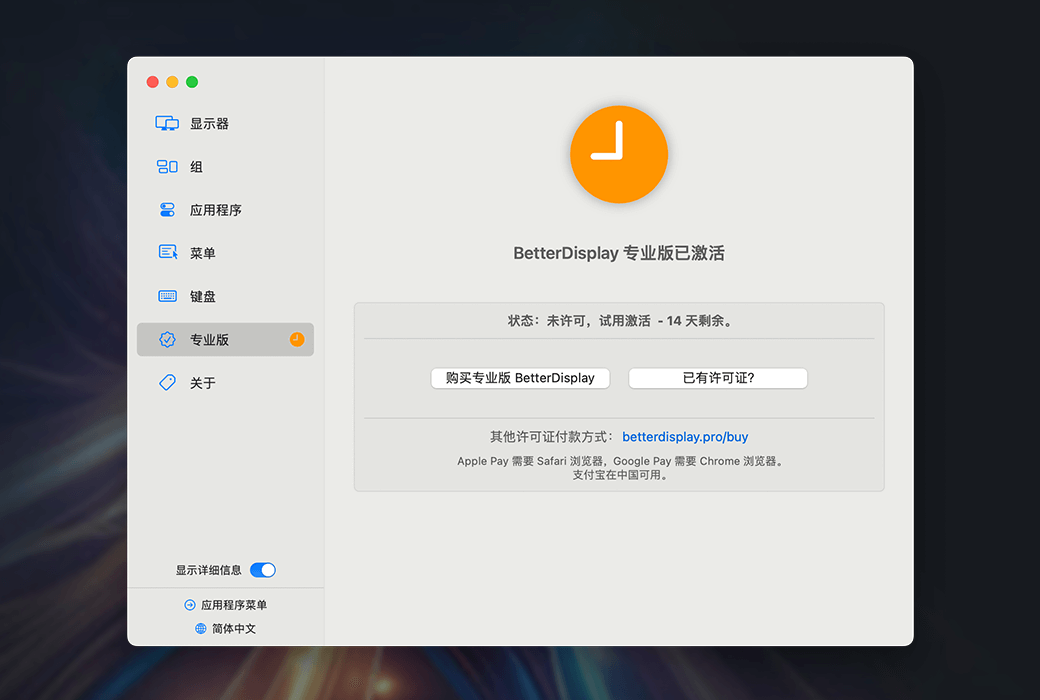Toggle the 显示详细信息 switch off
The height and width of the screenshot is (700, 1040).
[263, 570]
